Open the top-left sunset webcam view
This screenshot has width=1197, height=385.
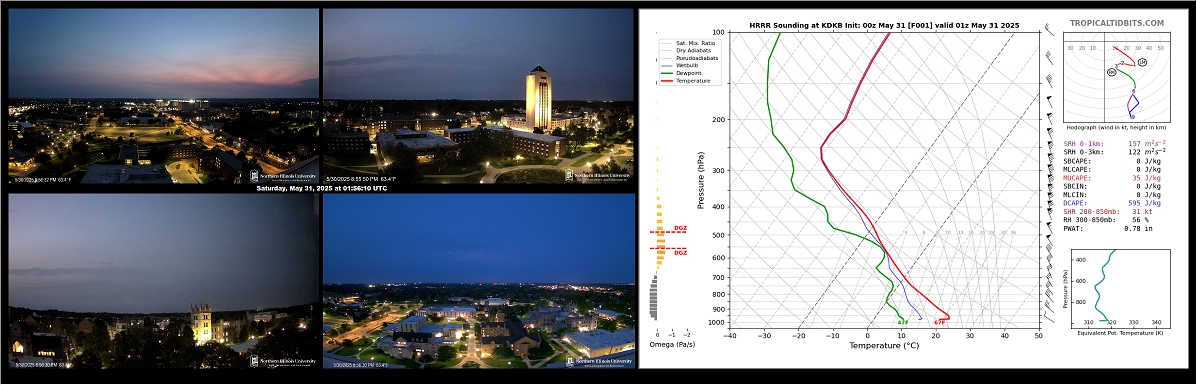tap(163, 96)
